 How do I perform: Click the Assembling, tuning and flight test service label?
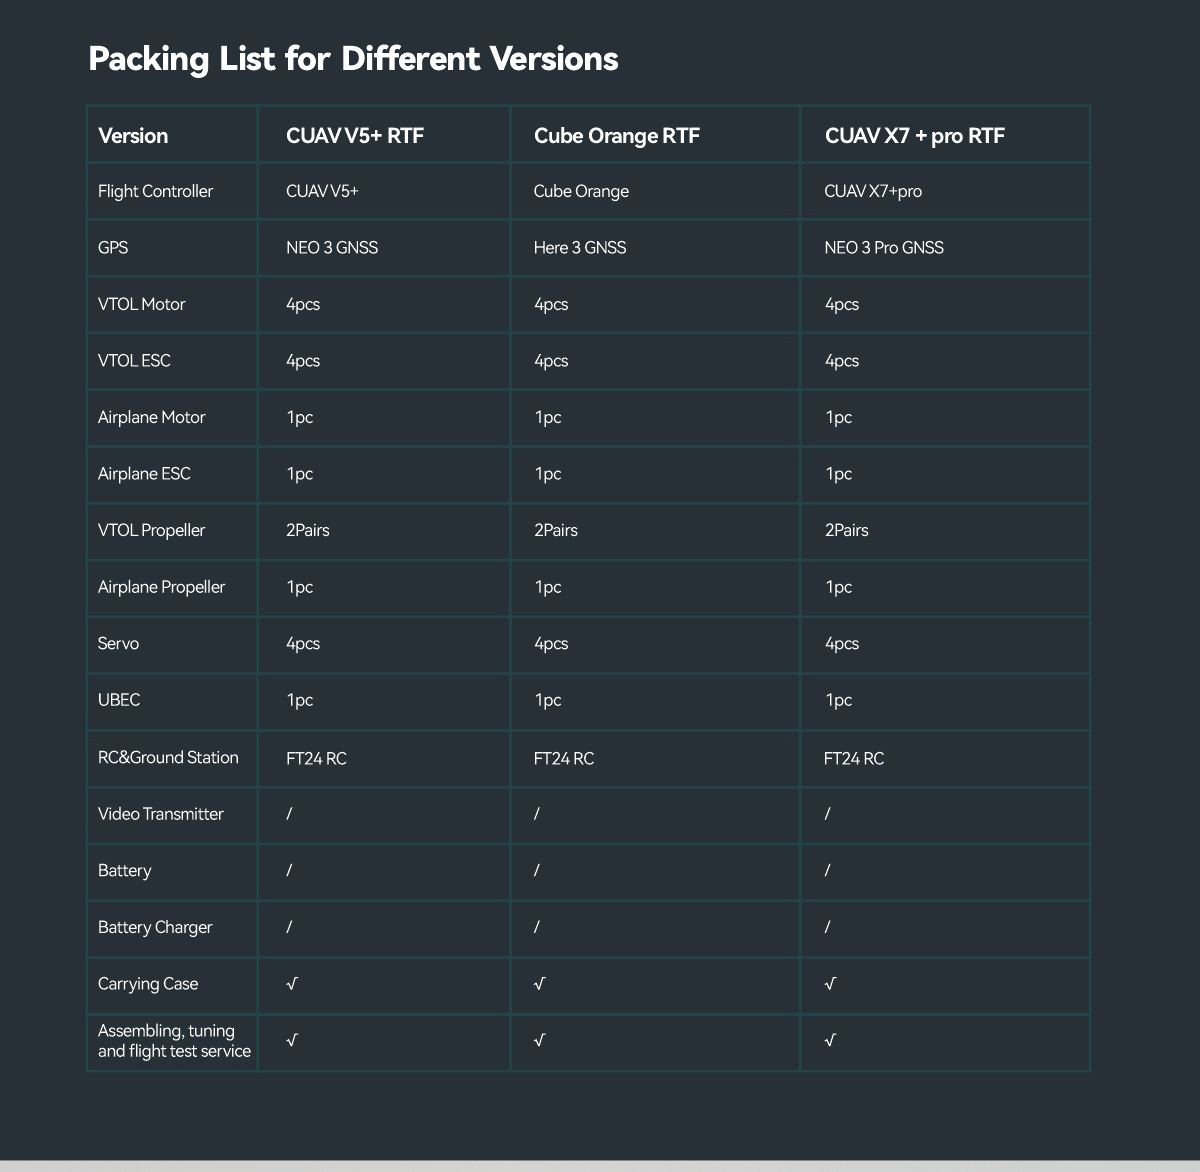pyautogui.click(x=174, y=1041)
